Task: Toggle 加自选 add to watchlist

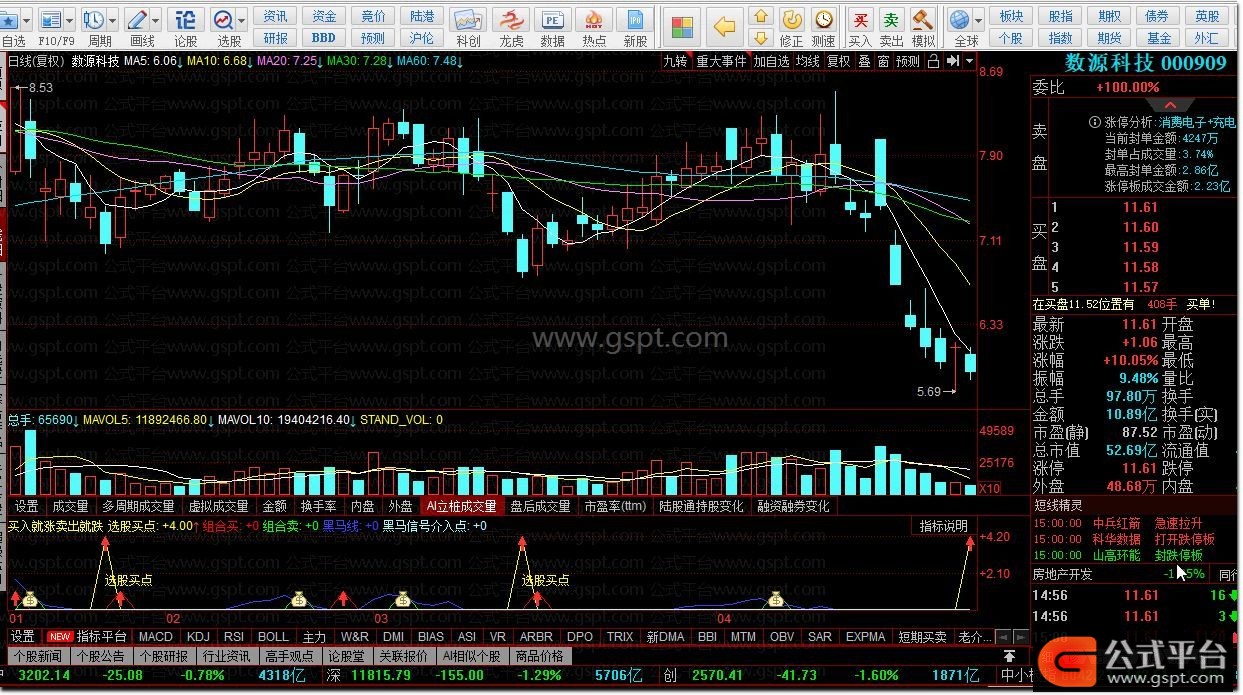Action: pos(771,61)
